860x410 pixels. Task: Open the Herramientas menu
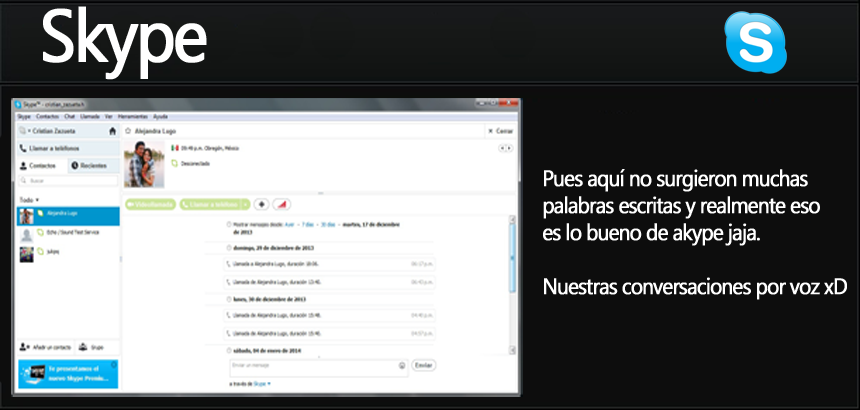tap(133, 117)
